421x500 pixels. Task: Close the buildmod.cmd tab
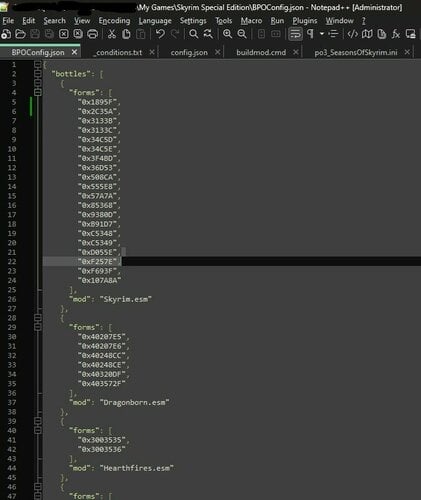click(296, 52)
